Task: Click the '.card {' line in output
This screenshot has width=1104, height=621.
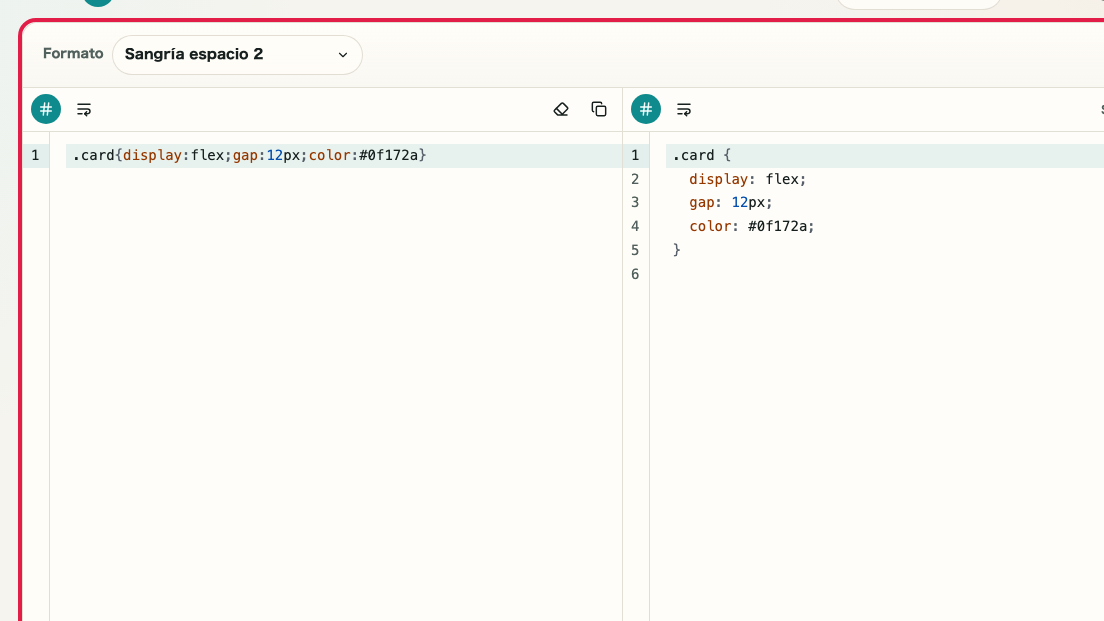Action: pyautogui.click(x=702, y=155)
